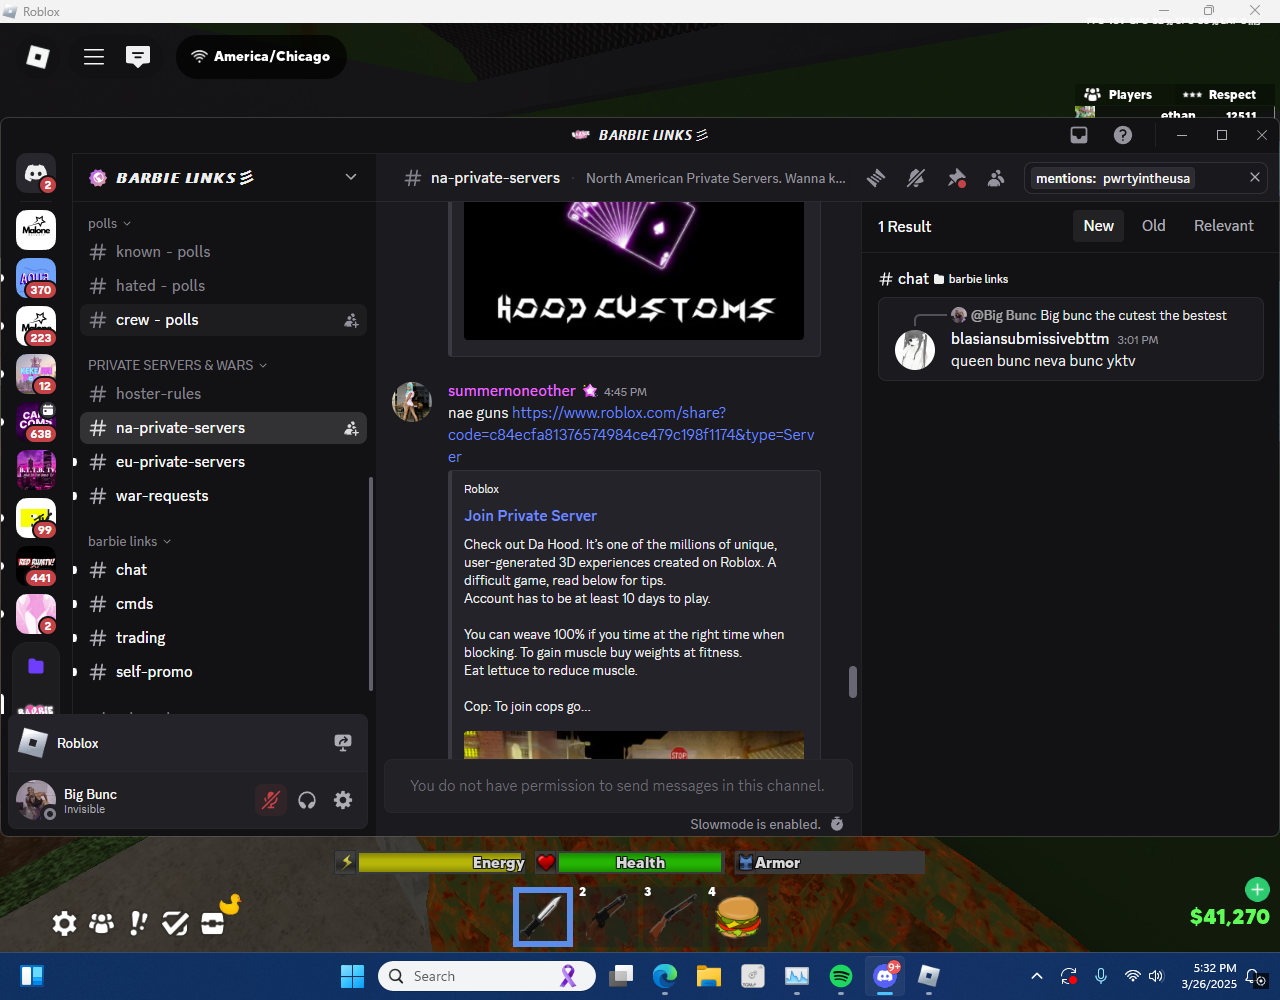Toggle Discord microphone mute button

(271, 800)
